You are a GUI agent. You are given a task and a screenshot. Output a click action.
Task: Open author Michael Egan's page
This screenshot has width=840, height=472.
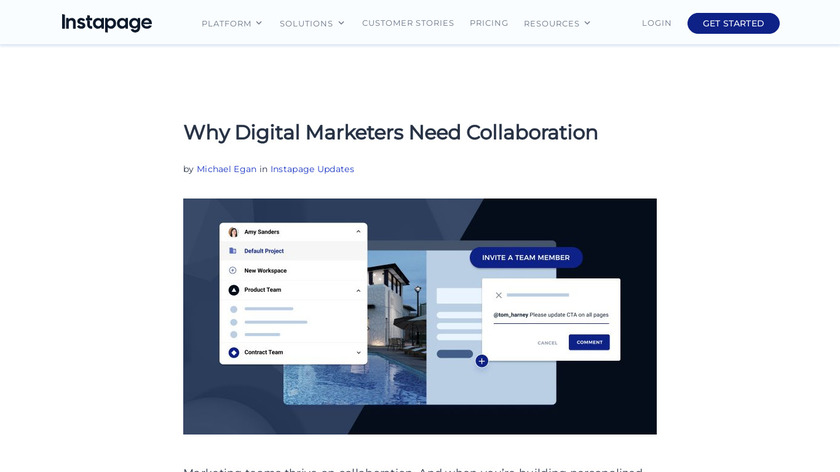[226, 169]
